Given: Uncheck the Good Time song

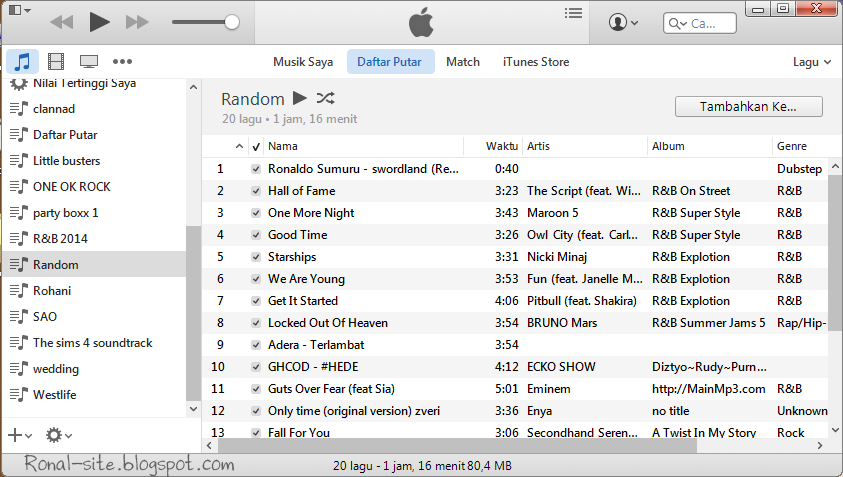Looking at the screenshot, I should point(256,235).
